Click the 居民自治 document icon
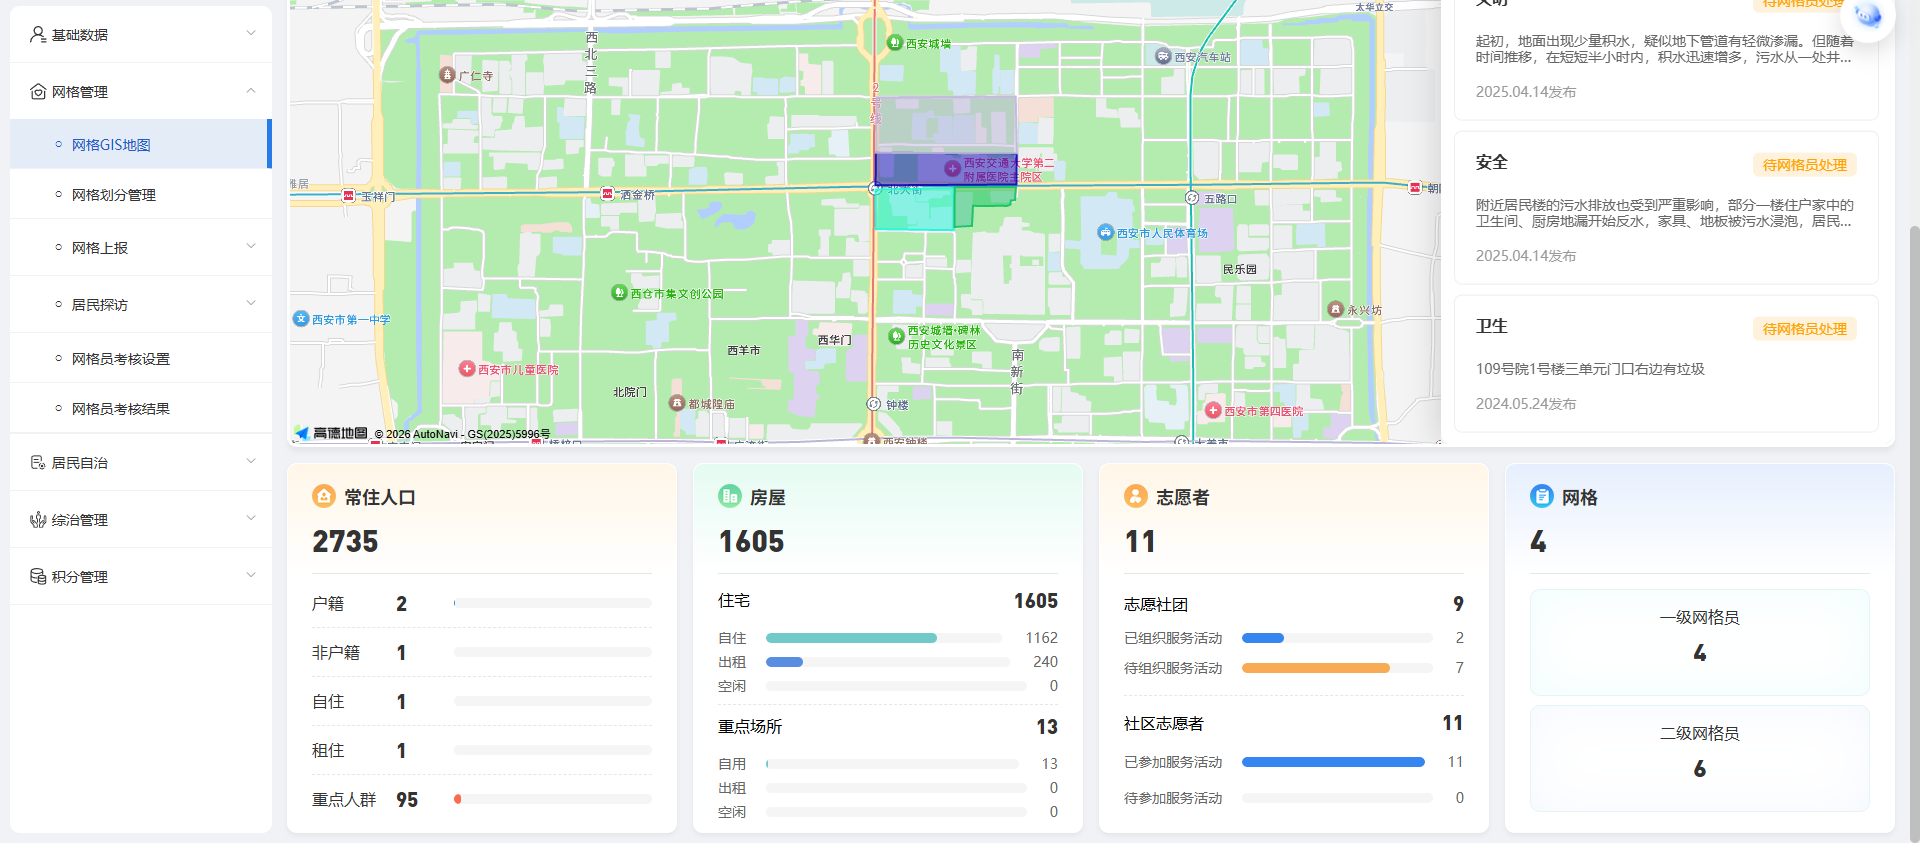 click(38, 463)
